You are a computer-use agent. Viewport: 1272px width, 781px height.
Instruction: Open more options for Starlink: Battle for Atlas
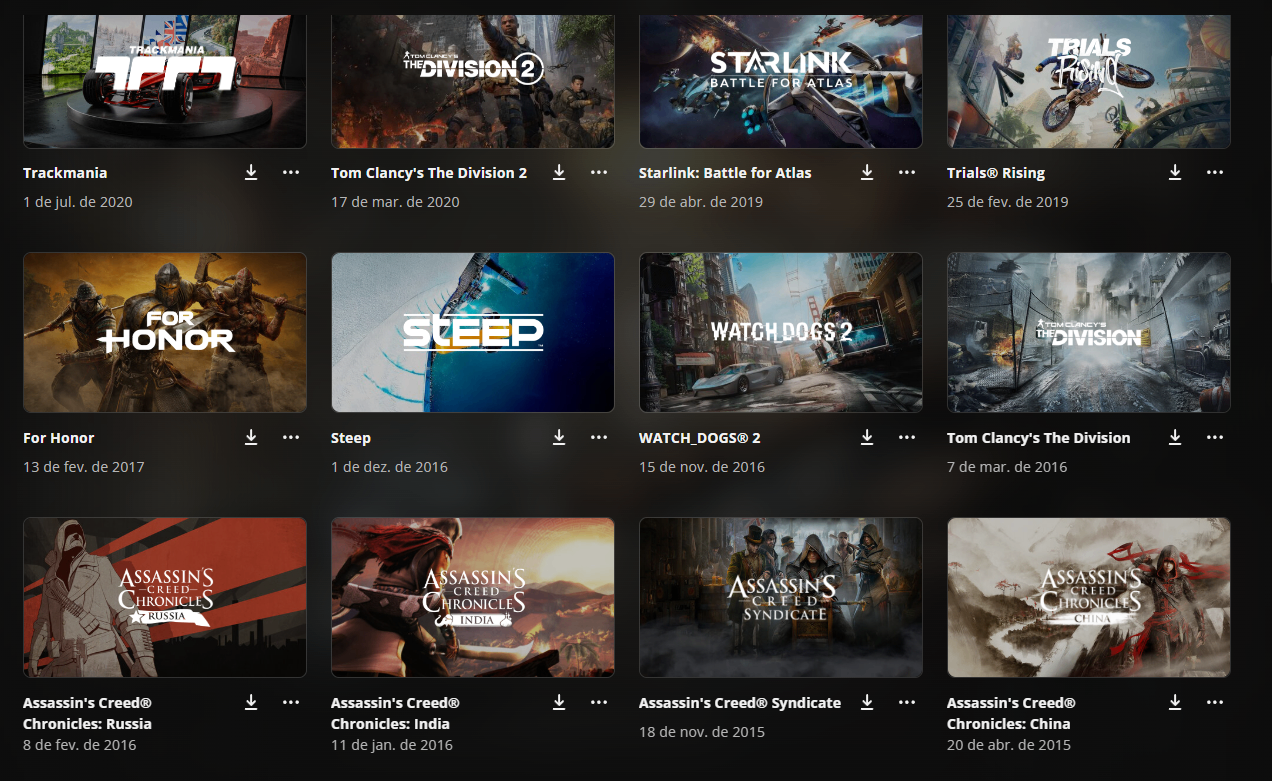(907, 173)
